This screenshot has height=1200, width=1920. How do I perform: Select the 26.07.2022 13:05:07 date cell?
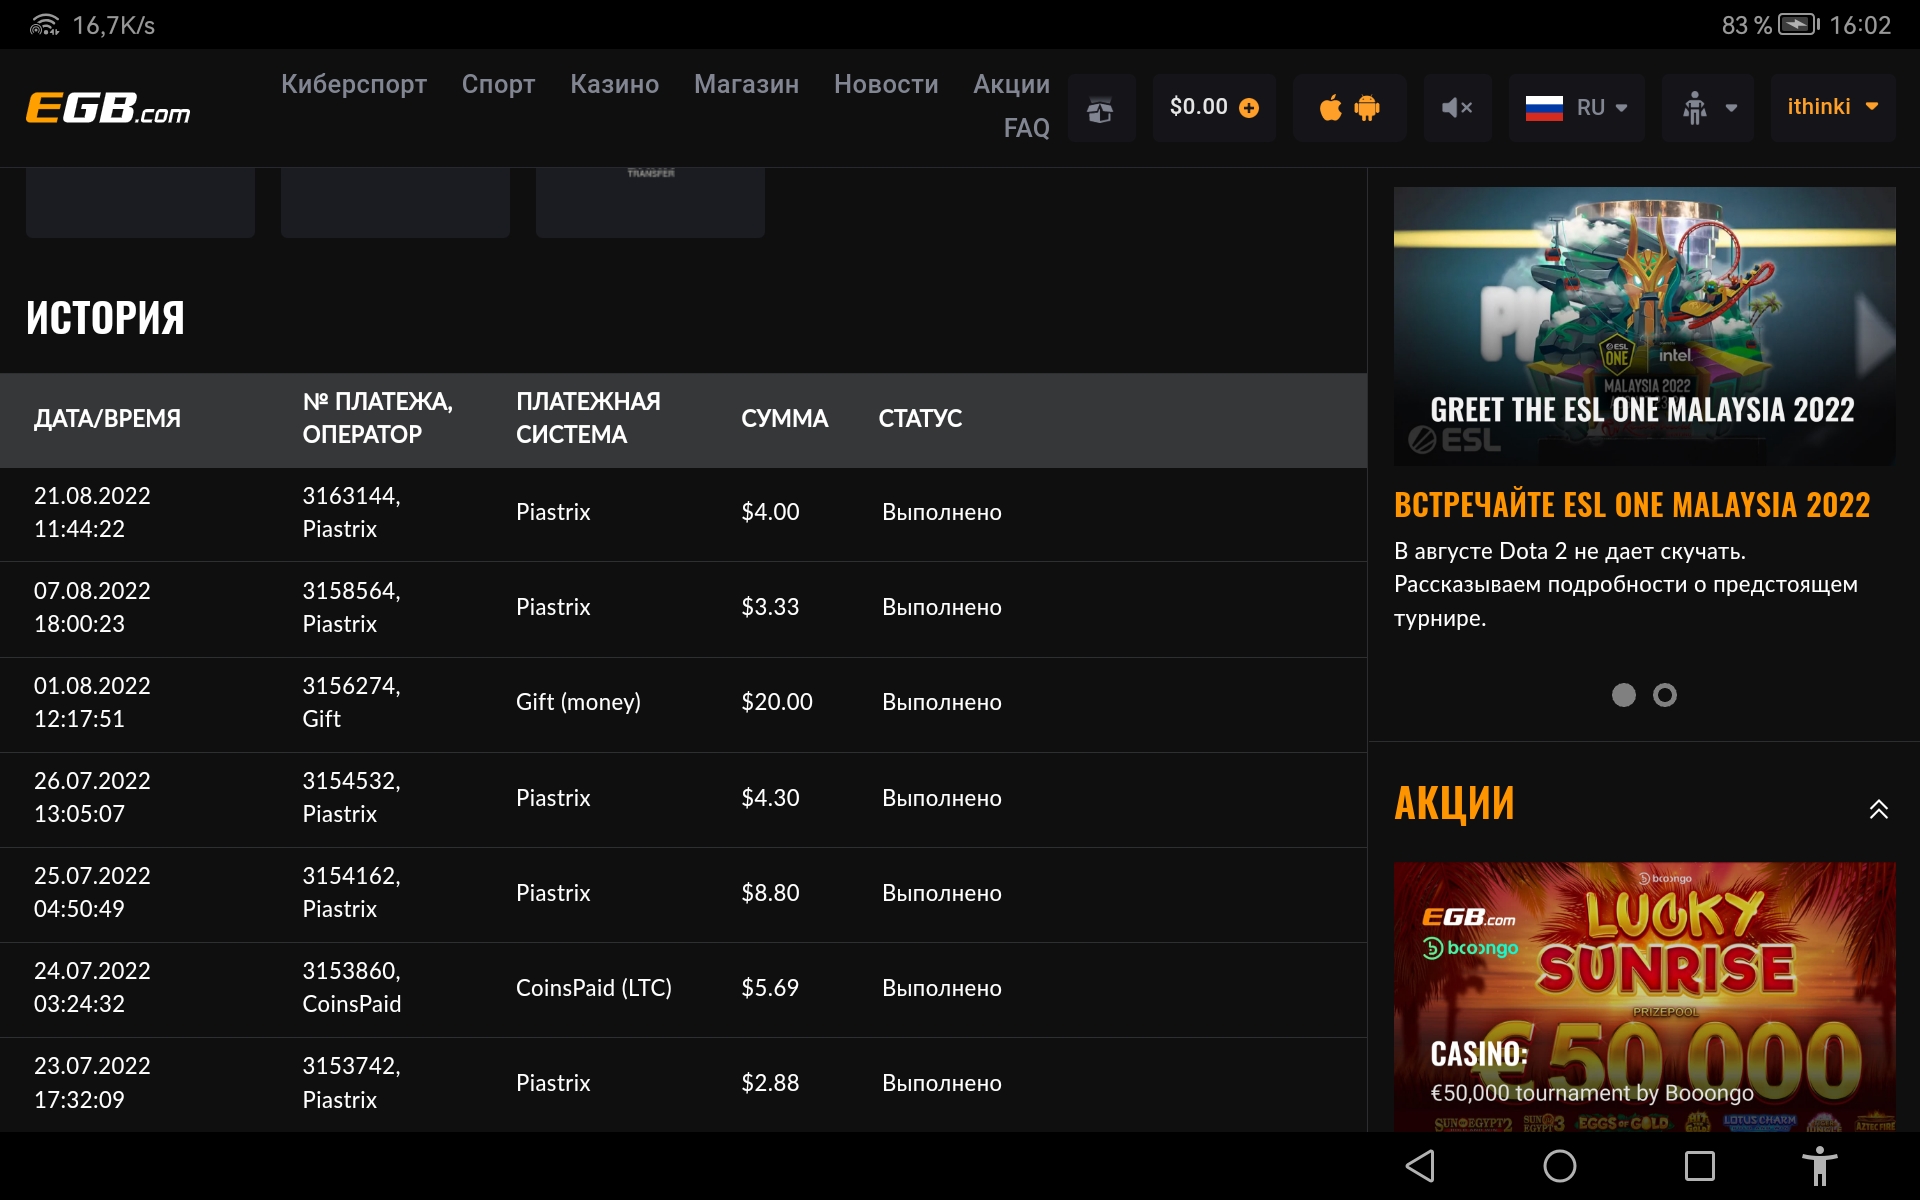point(92,797)
